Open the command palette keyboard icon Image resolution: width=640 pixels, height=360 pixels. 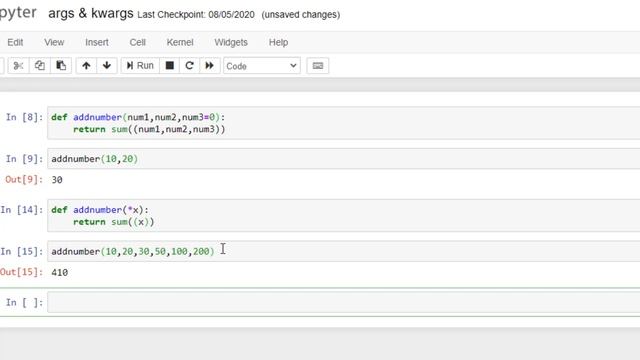(318, 66)
